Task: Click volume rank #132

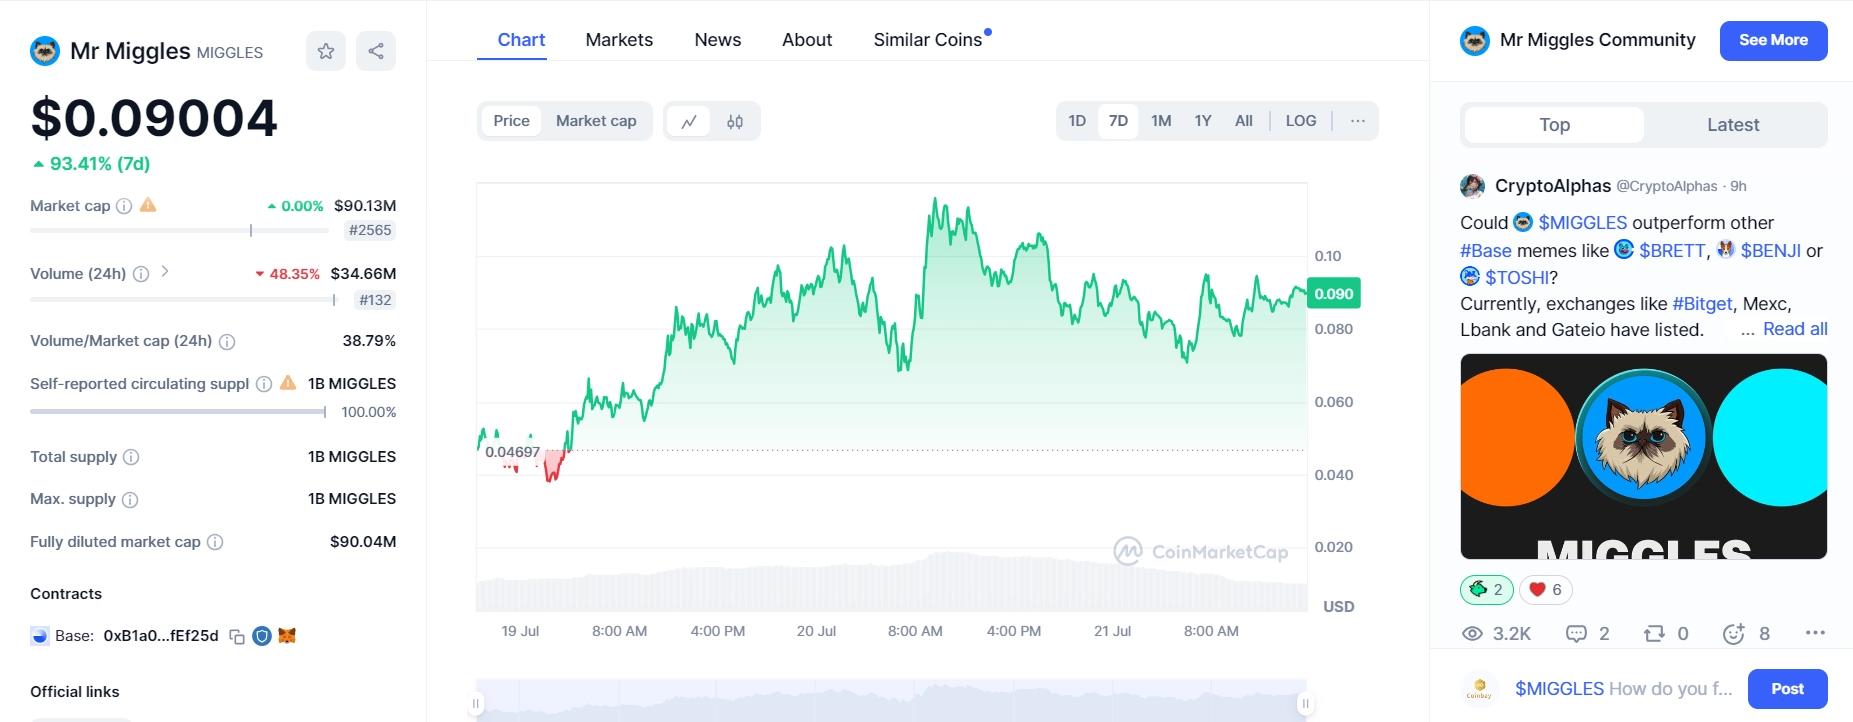Action: tap(375, 299)
